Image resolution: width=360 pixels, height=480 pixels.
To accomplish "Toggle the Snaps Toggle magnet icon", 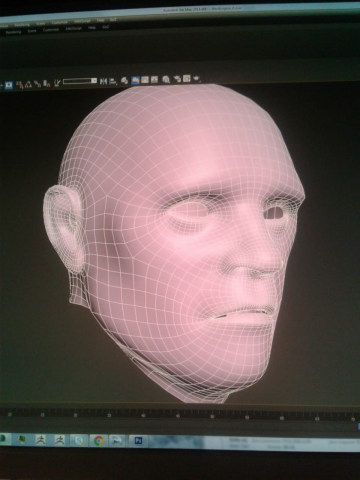I will pos(20,84).
